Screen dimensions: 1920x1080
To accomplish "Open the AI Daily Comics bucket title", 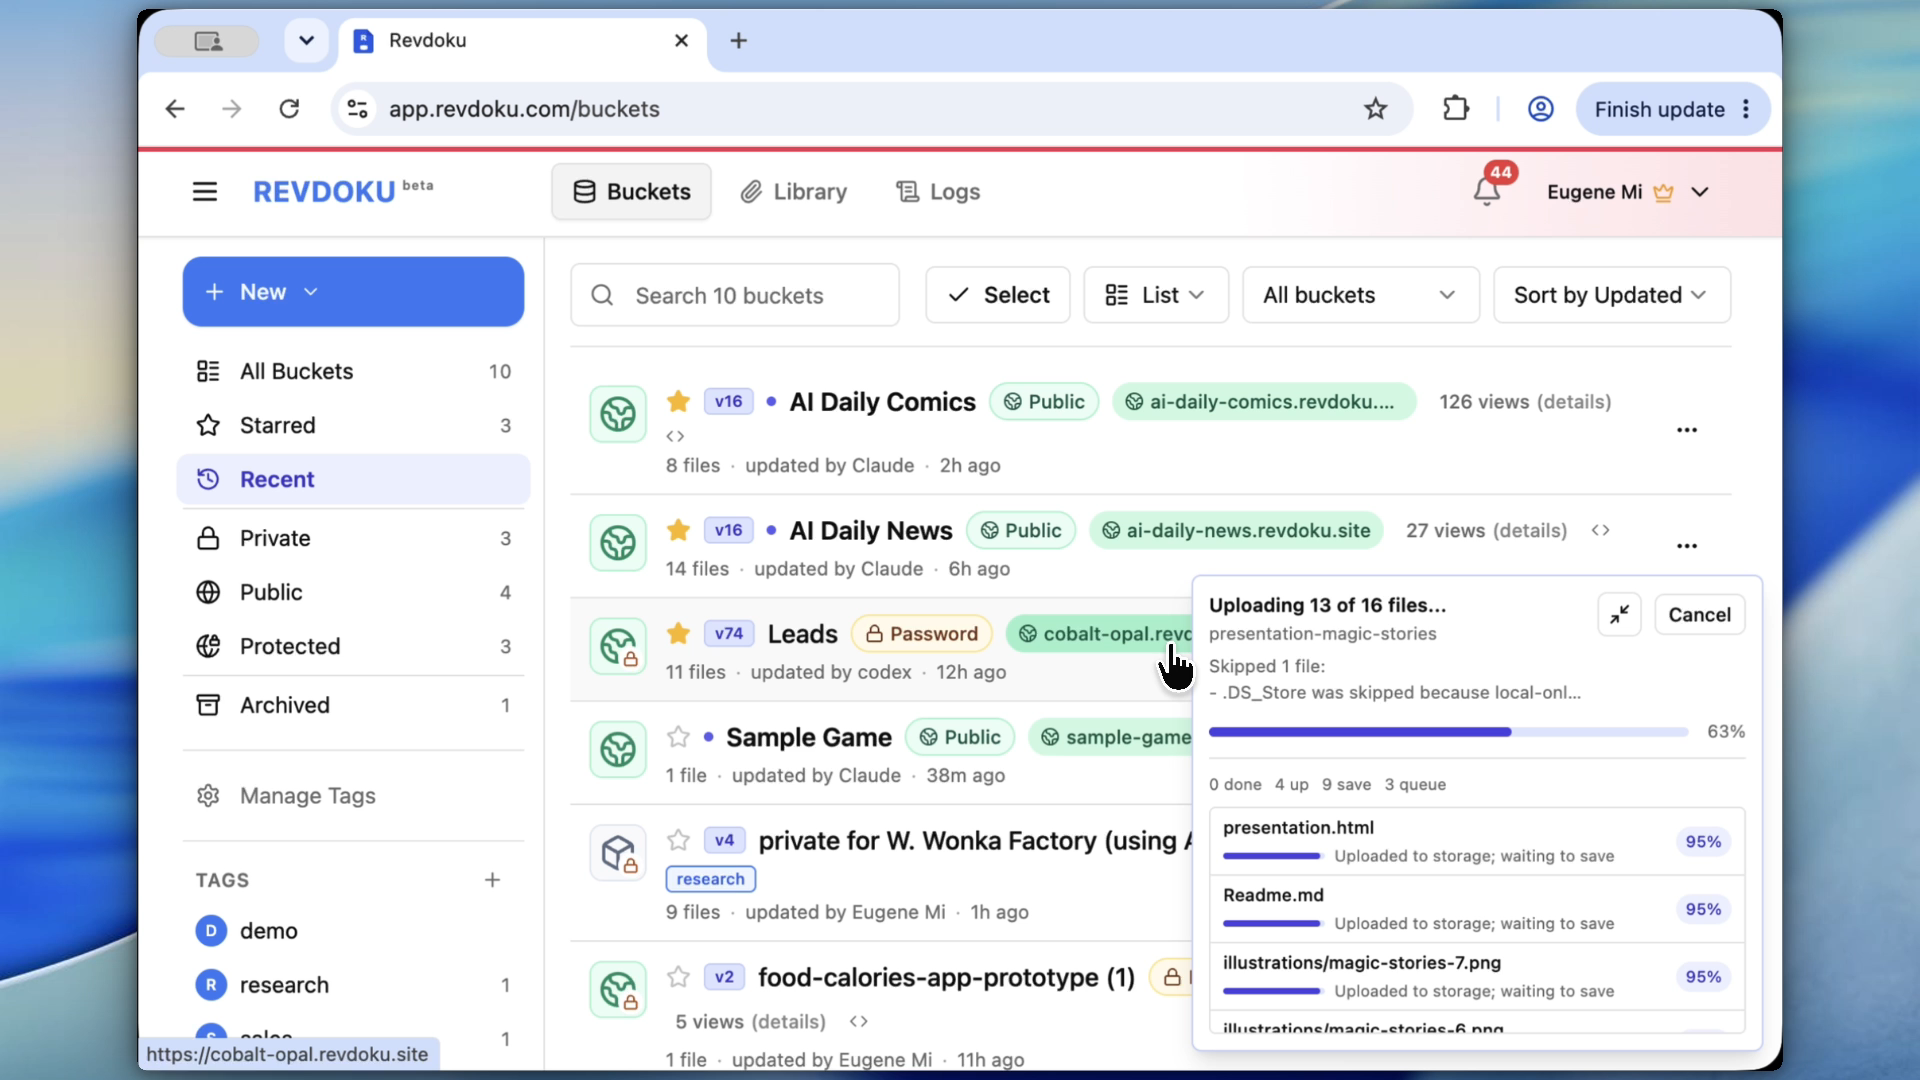I will click(x=882, y=401).
